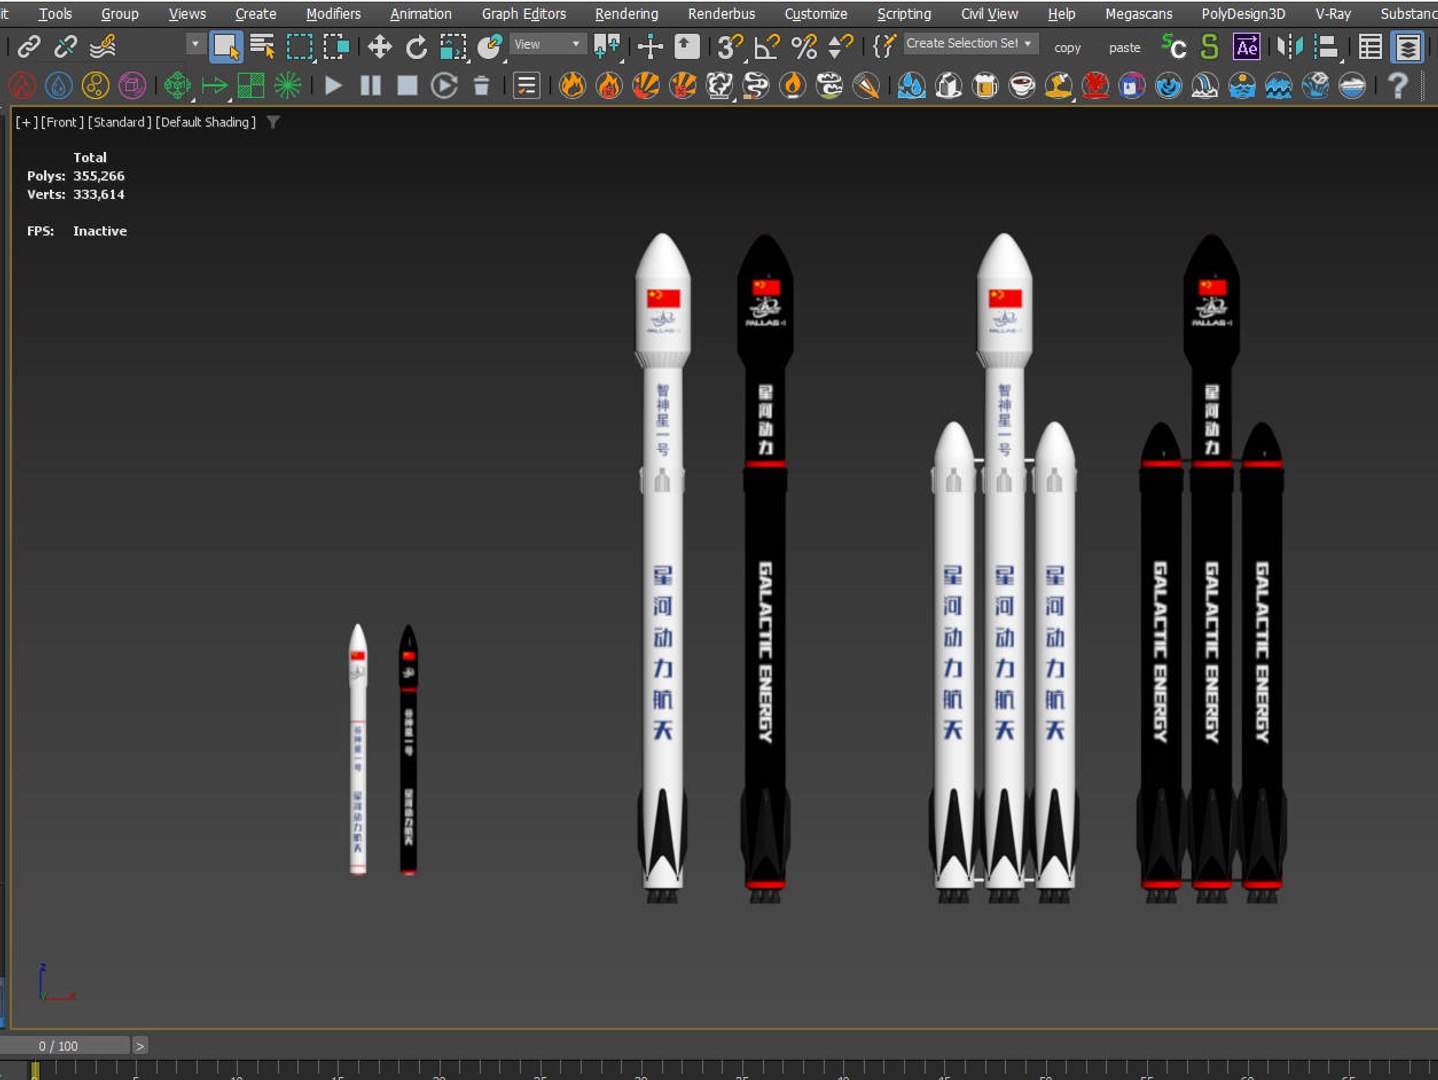Toggle Spinner Snap
This screenshot has width=1438, height=1080.
click(841, 46)
